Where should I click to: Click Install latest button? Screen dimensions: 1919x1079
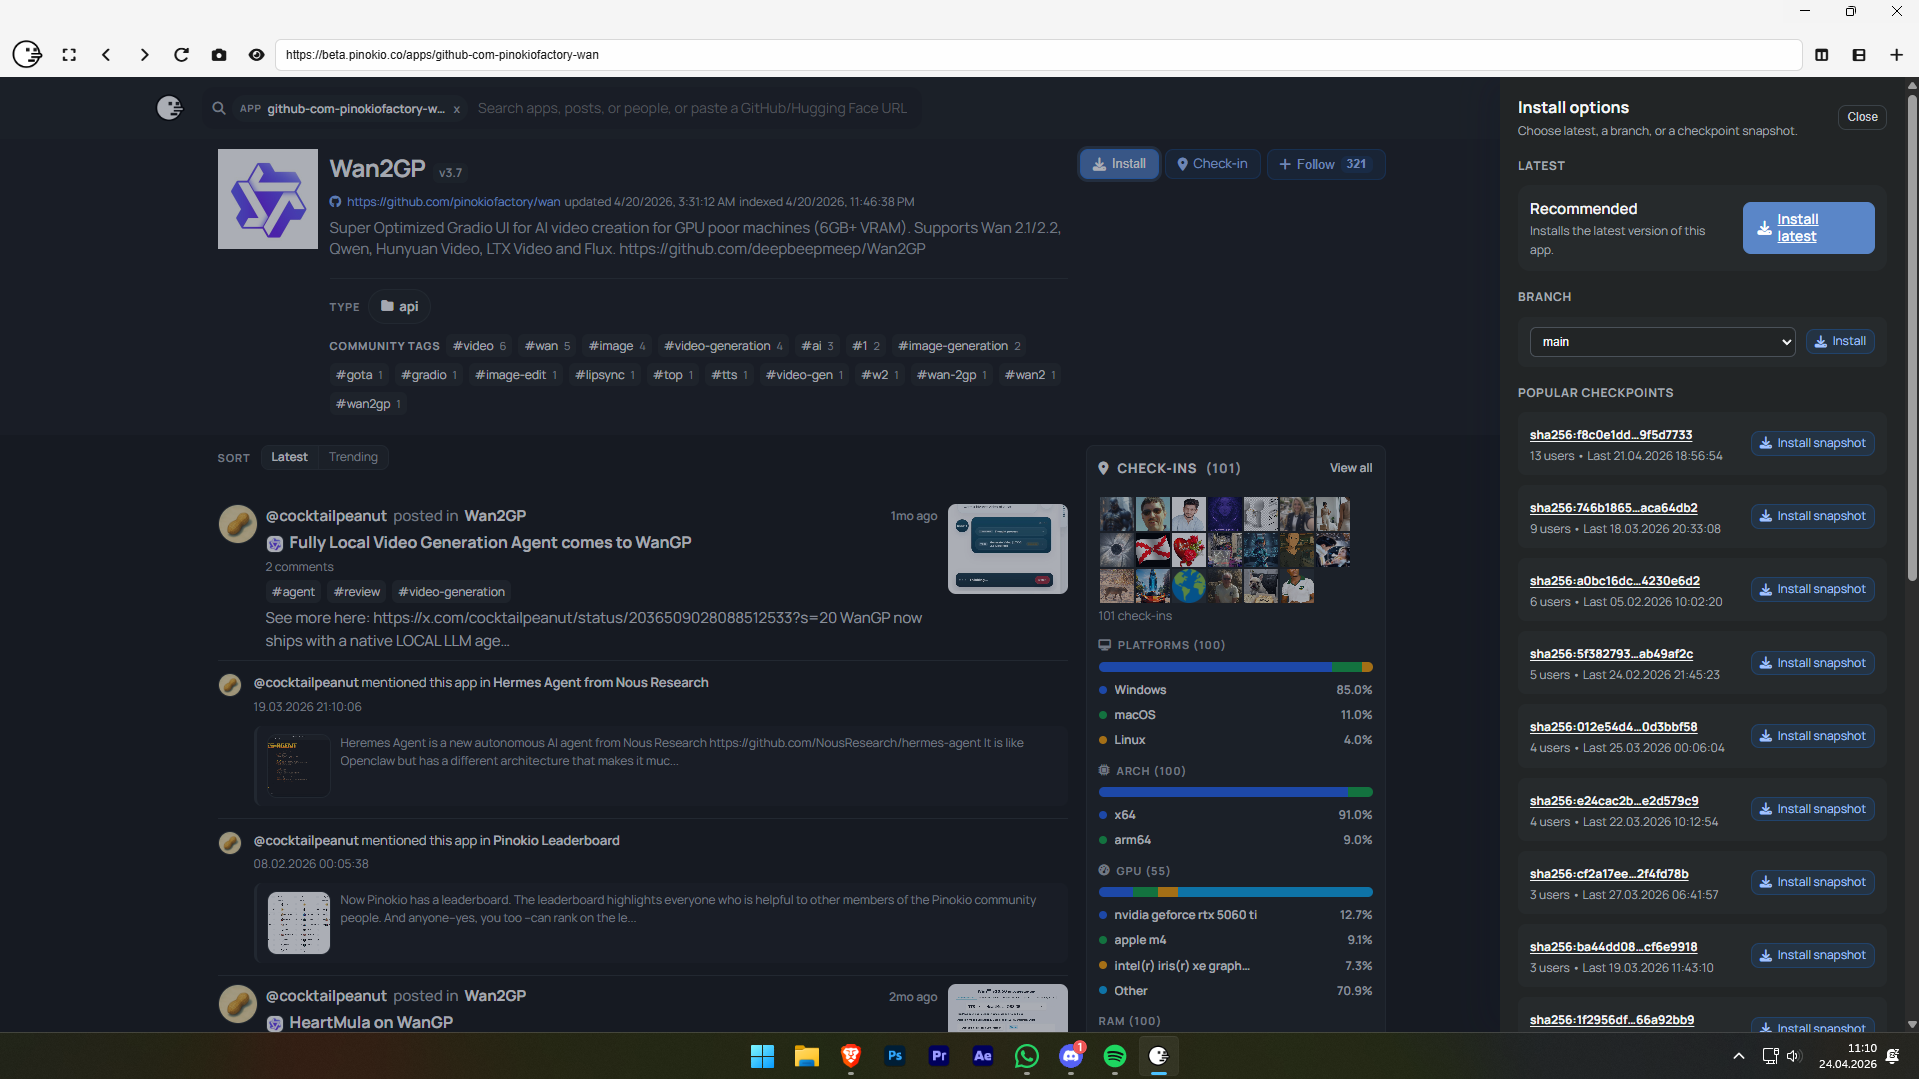[x=1808, y=228]
